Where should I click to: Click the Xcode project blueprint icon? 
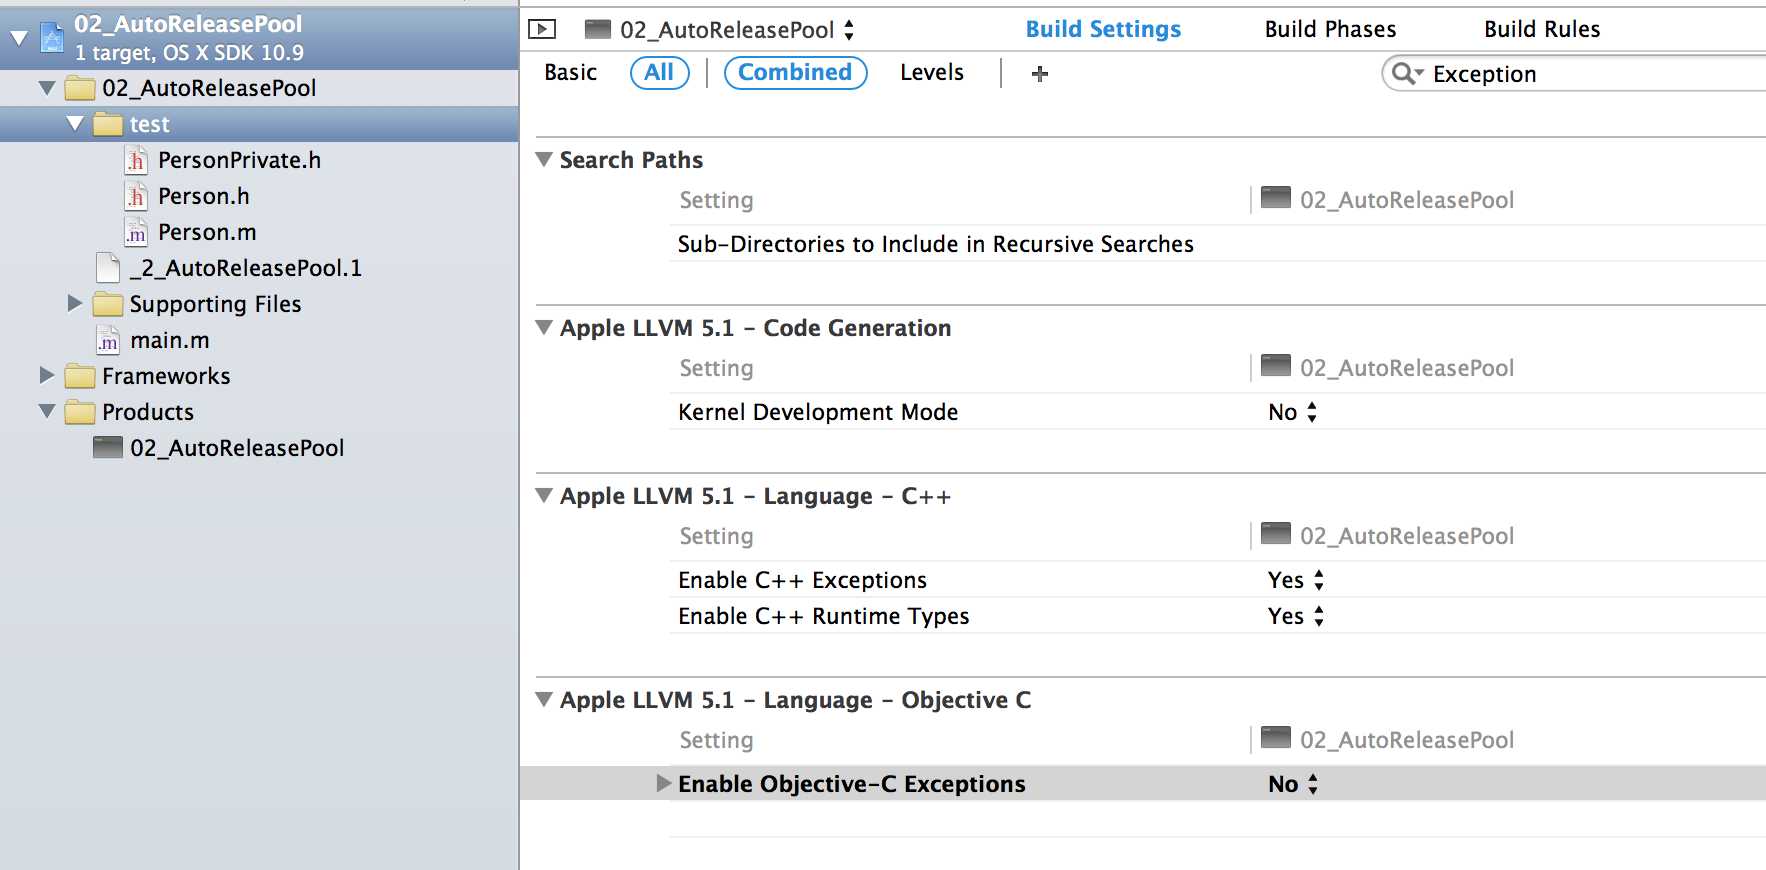tap(52, 38)
